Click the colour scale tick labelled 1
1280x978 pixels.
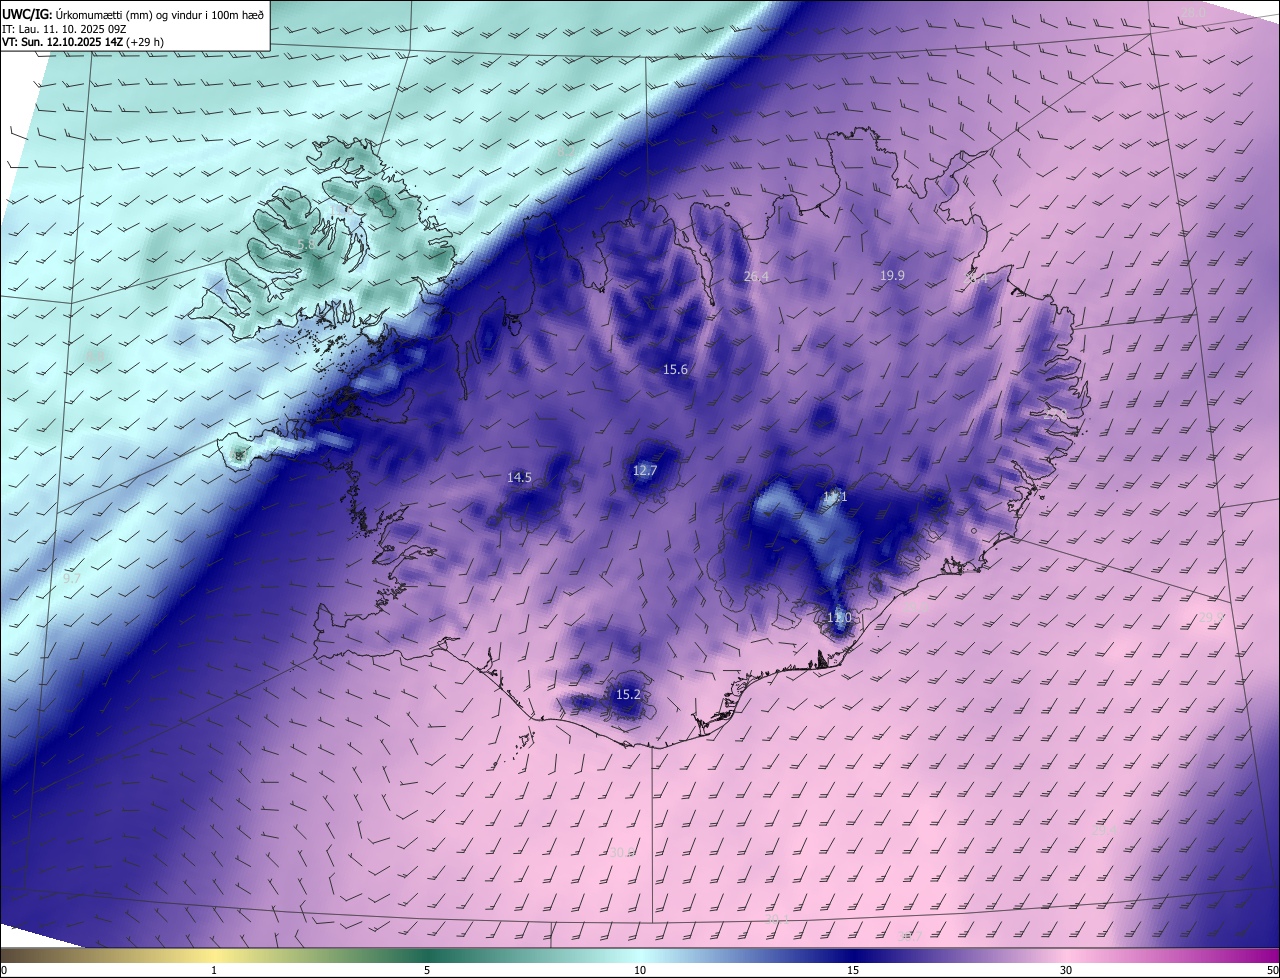coord(214,970)
